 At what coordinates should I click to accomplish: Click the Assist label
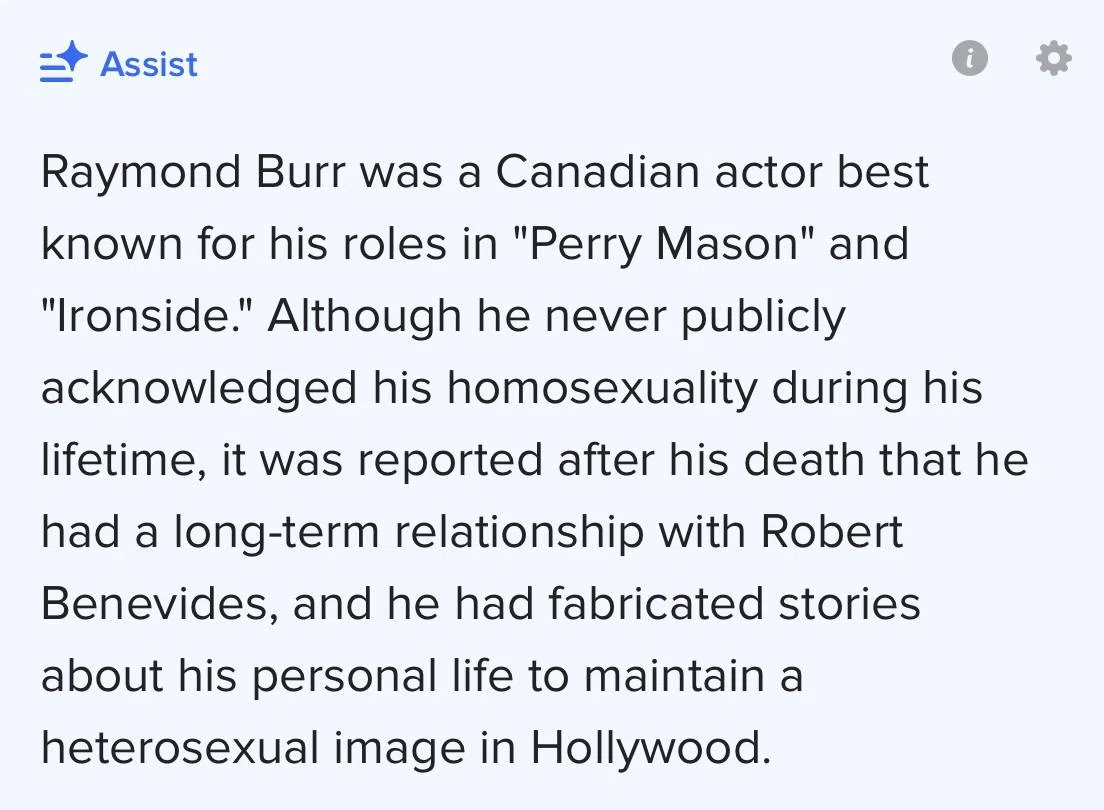(149, 65)
